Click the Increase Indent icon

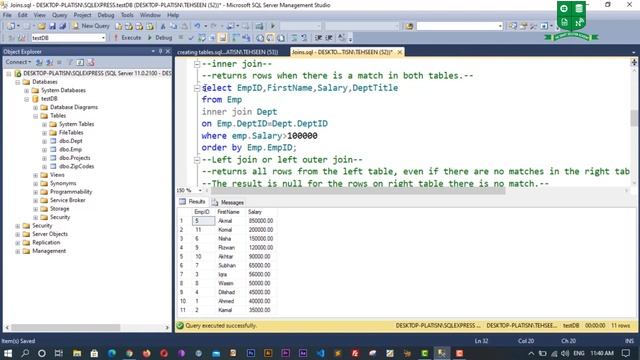coord(329,38)
